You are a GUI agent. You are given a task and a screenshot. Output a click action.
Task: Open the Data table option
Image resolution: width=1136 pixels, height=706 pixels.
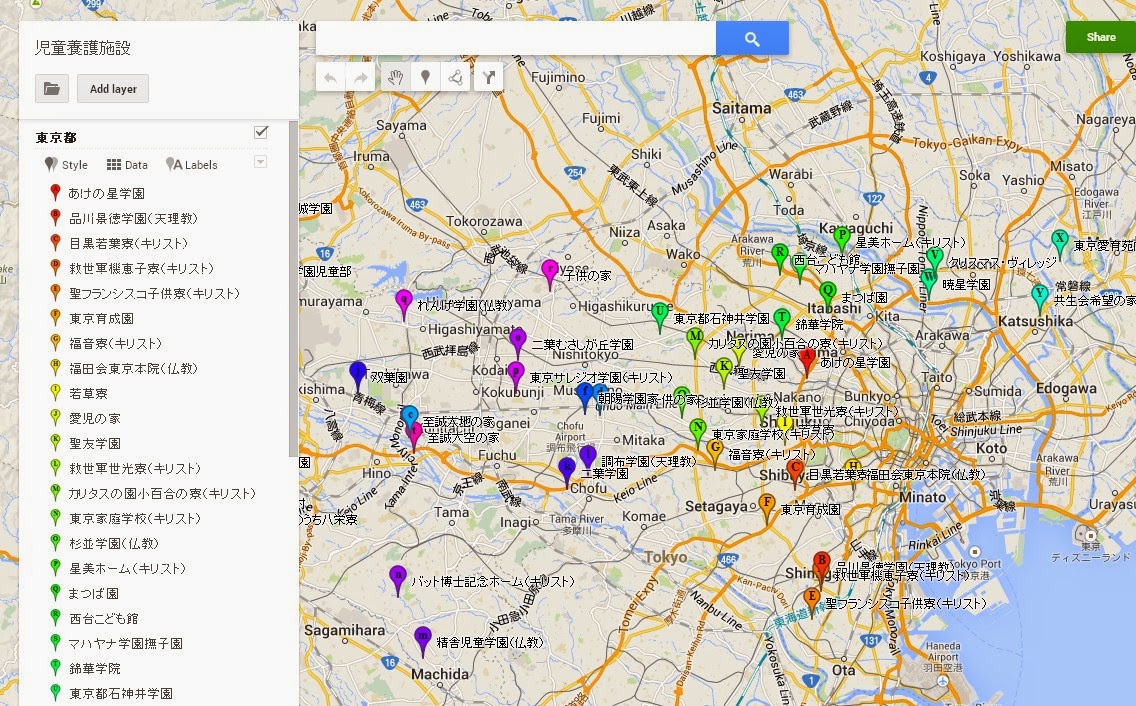[128, 165]
